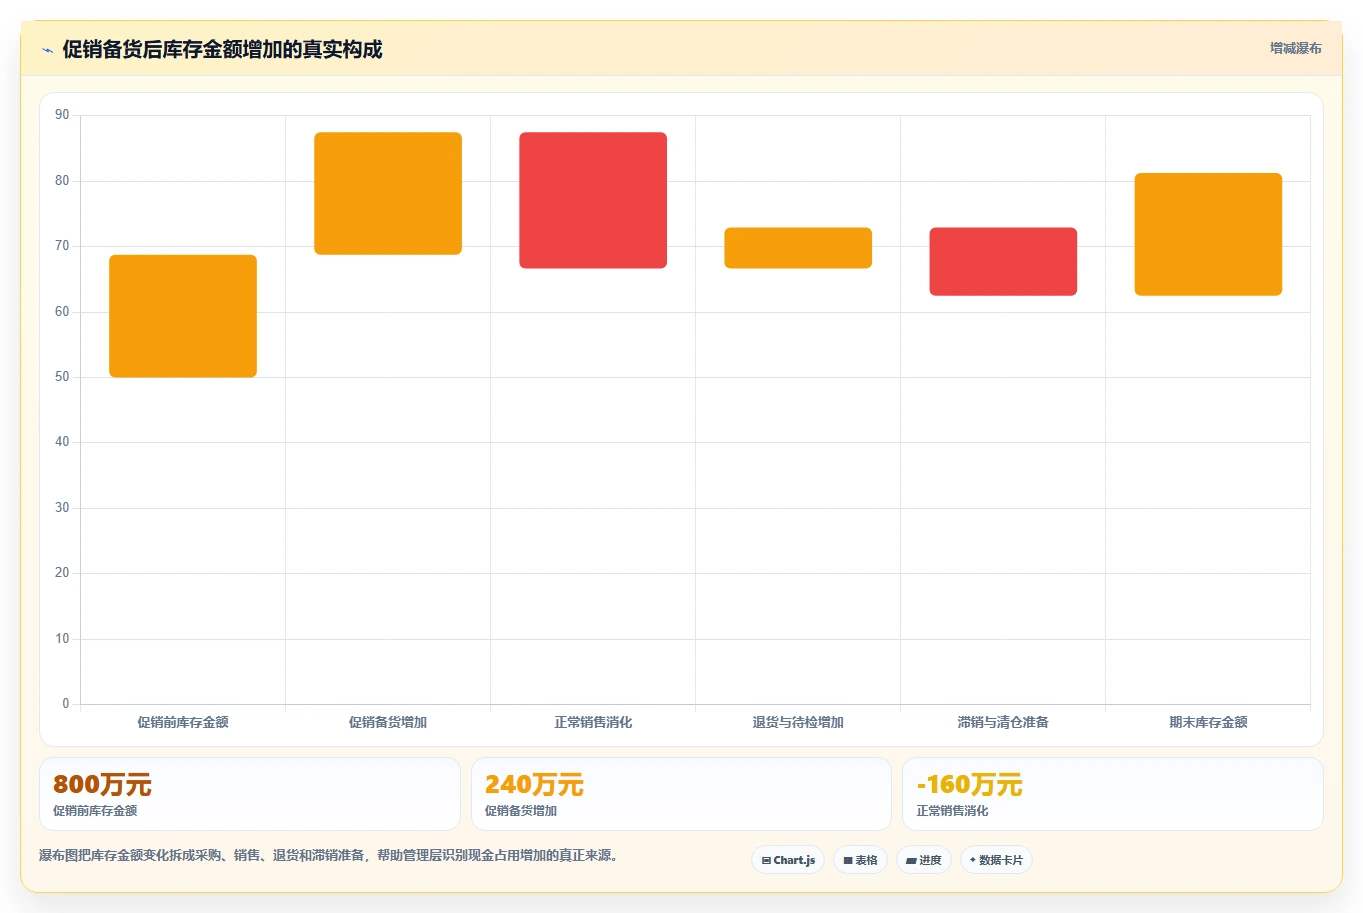
Task: Click the 增减瀑布 label in the header
Action: pos(1295,48)
